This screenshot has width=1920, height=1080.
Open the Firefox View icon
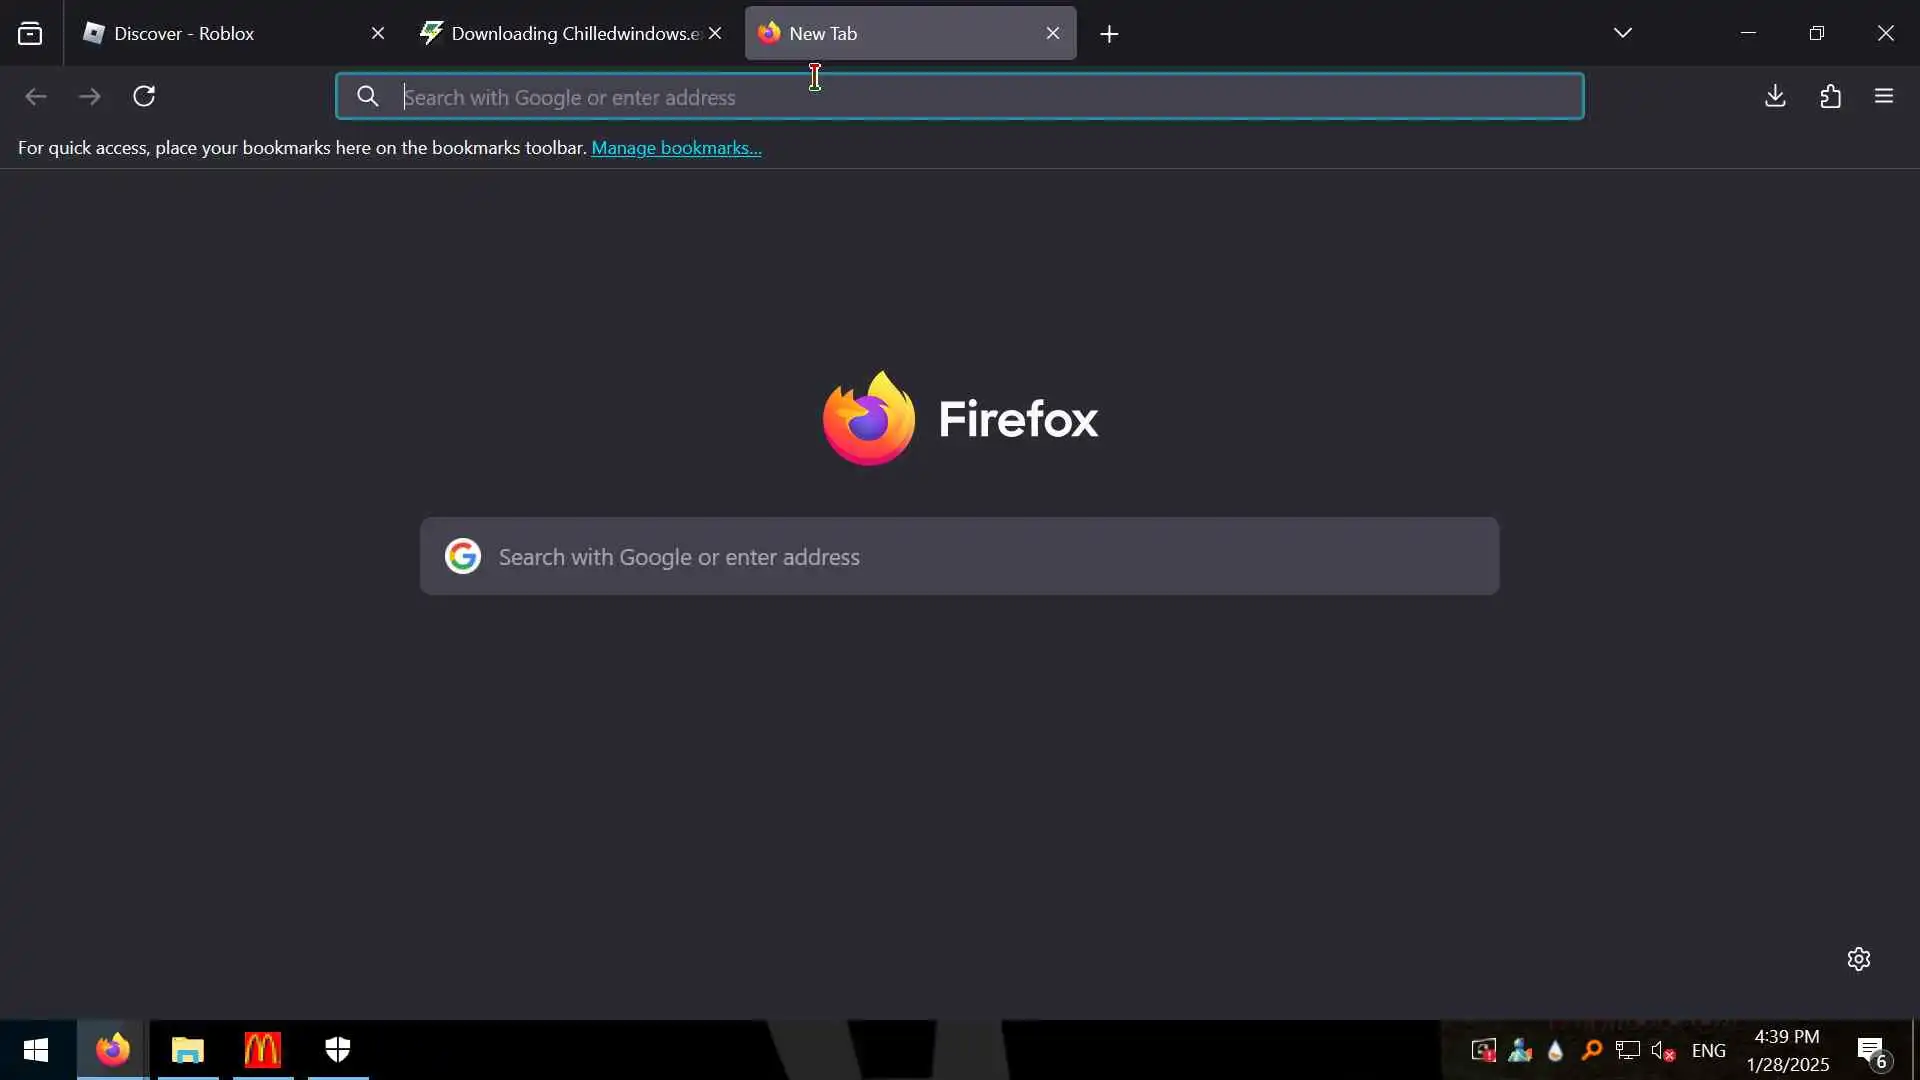pos(30,34)
